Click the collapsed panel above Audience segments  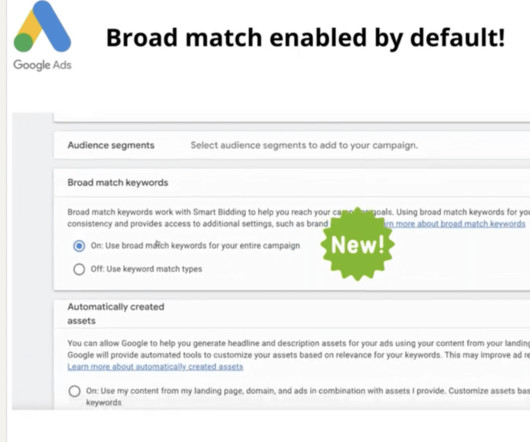point(292,117)
